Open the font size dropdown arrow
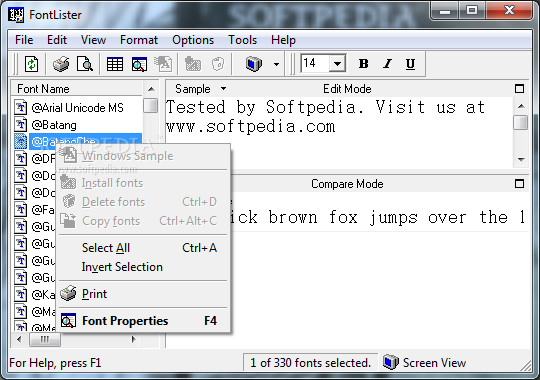The image size is (540, 380). pyautogui.click(x=337, y=63)
